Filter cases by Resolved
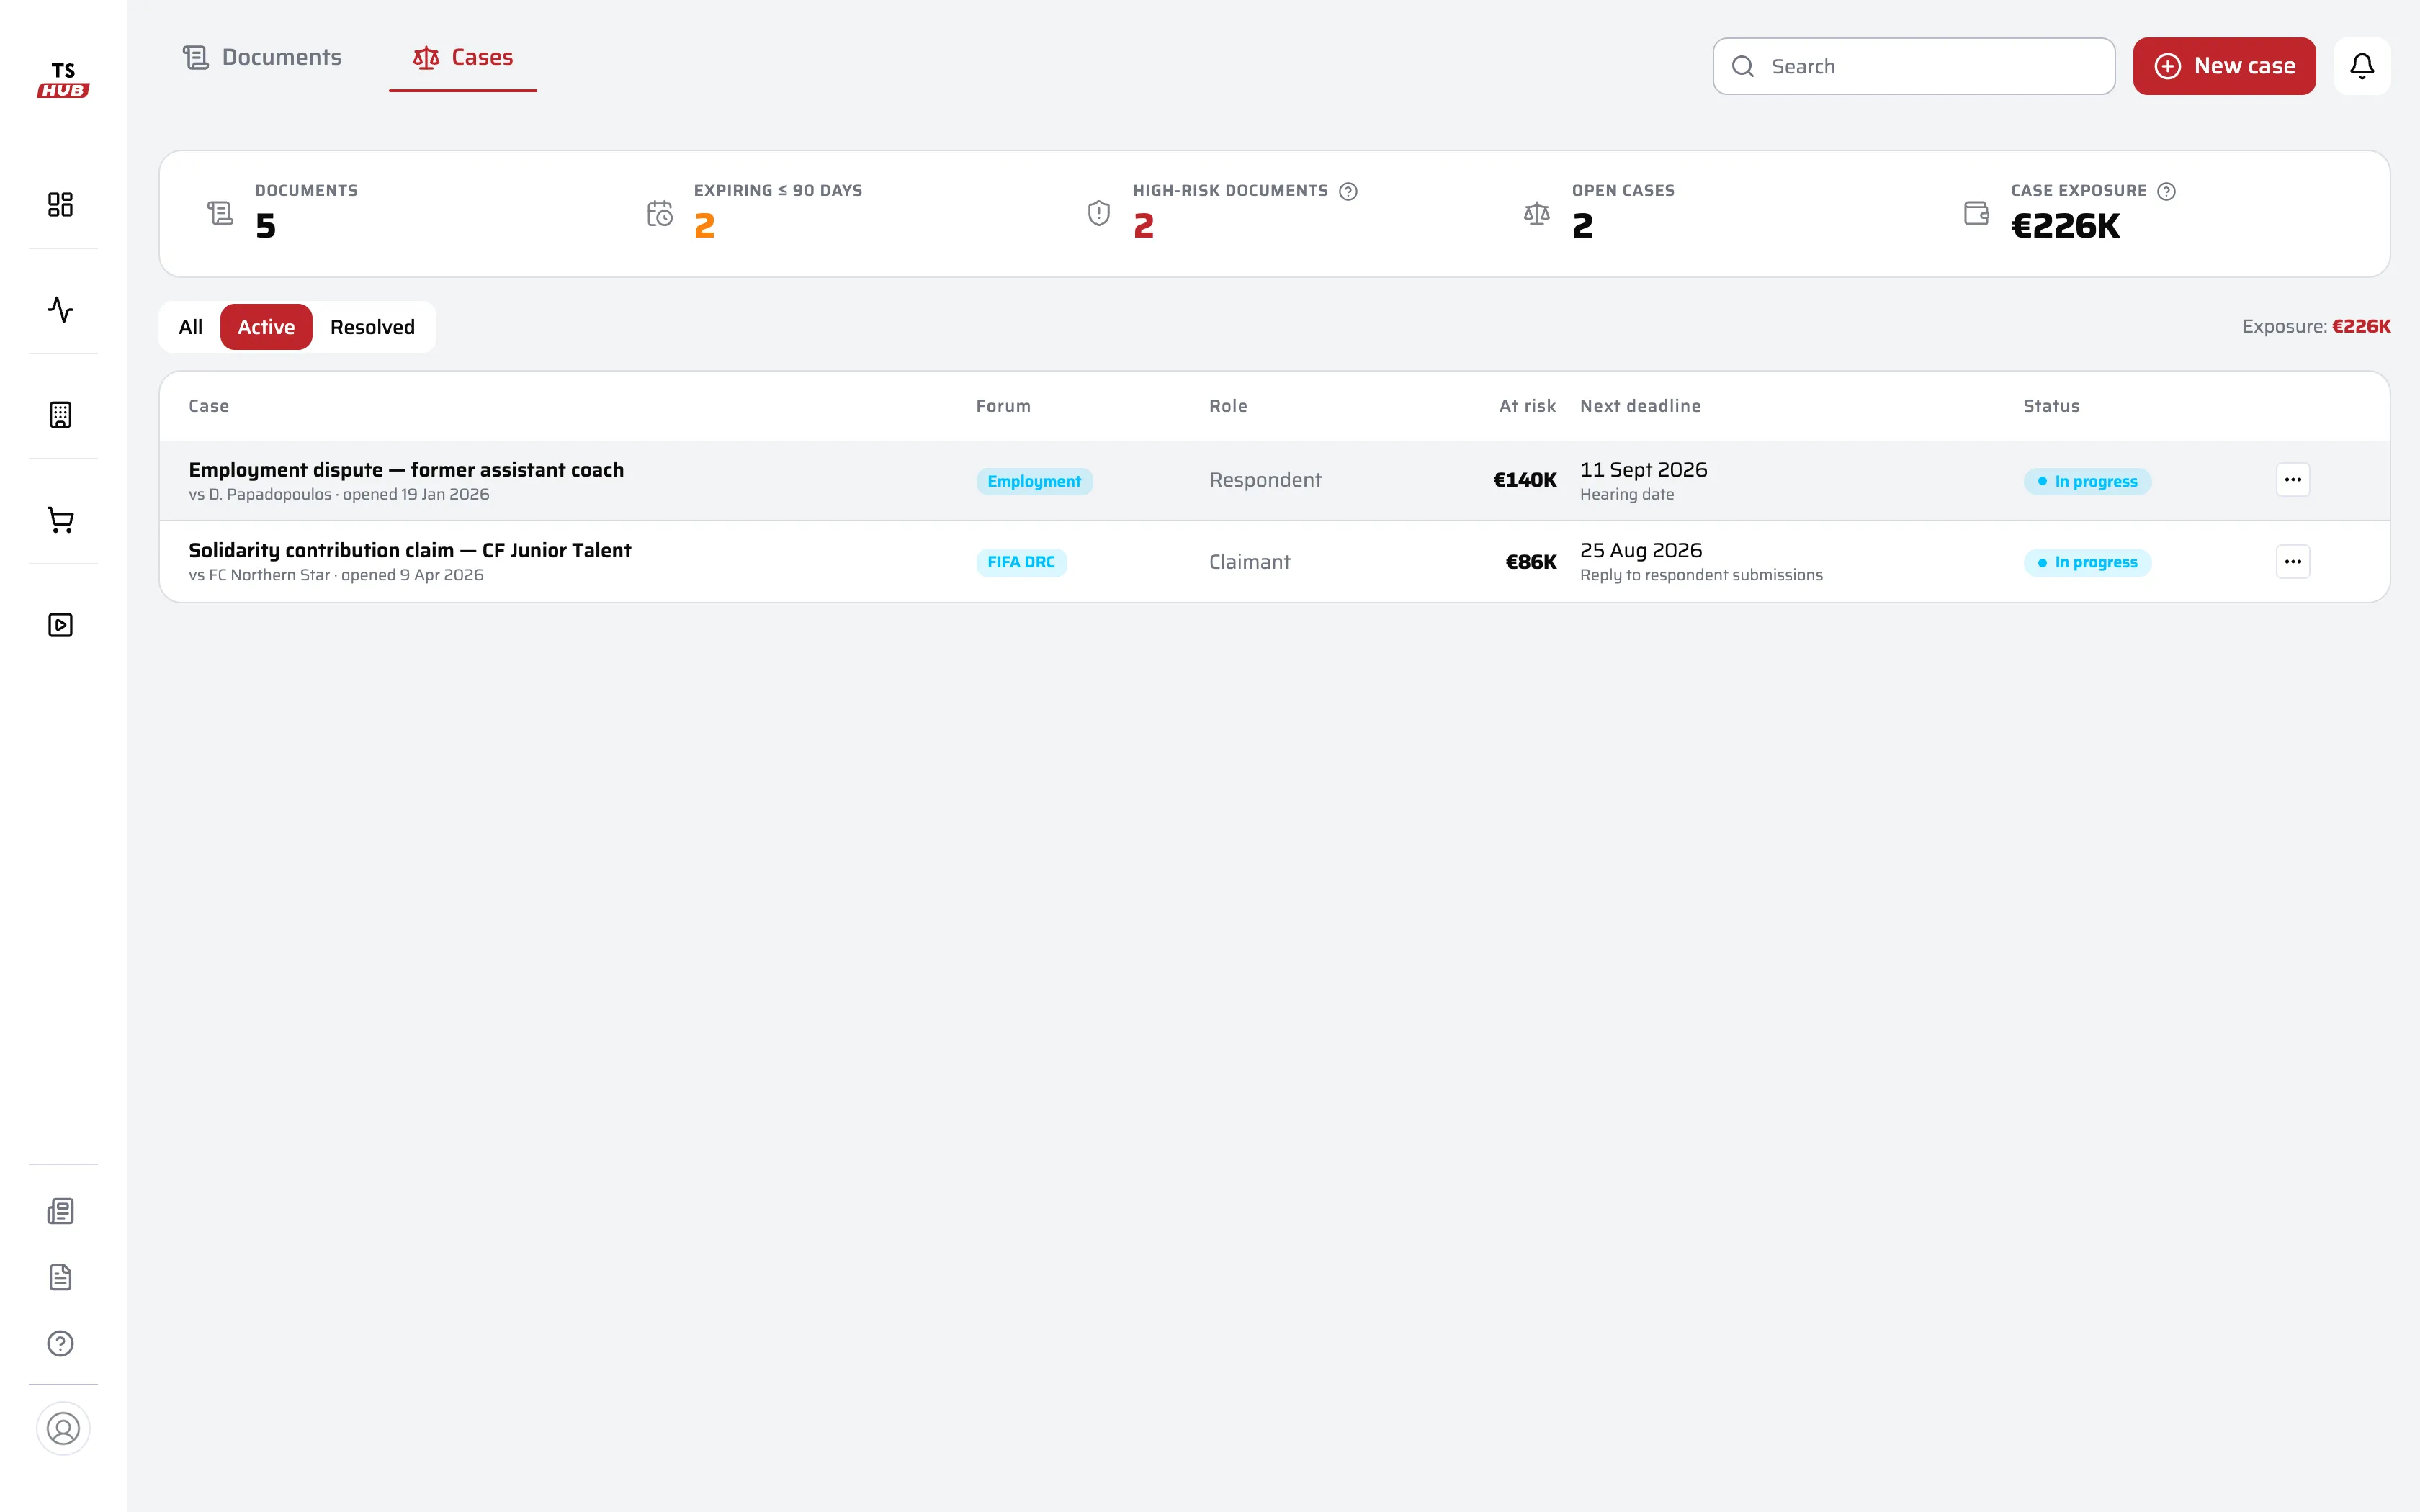The height and width of the screenshot is (1512, 2420). tap(372, 327)
